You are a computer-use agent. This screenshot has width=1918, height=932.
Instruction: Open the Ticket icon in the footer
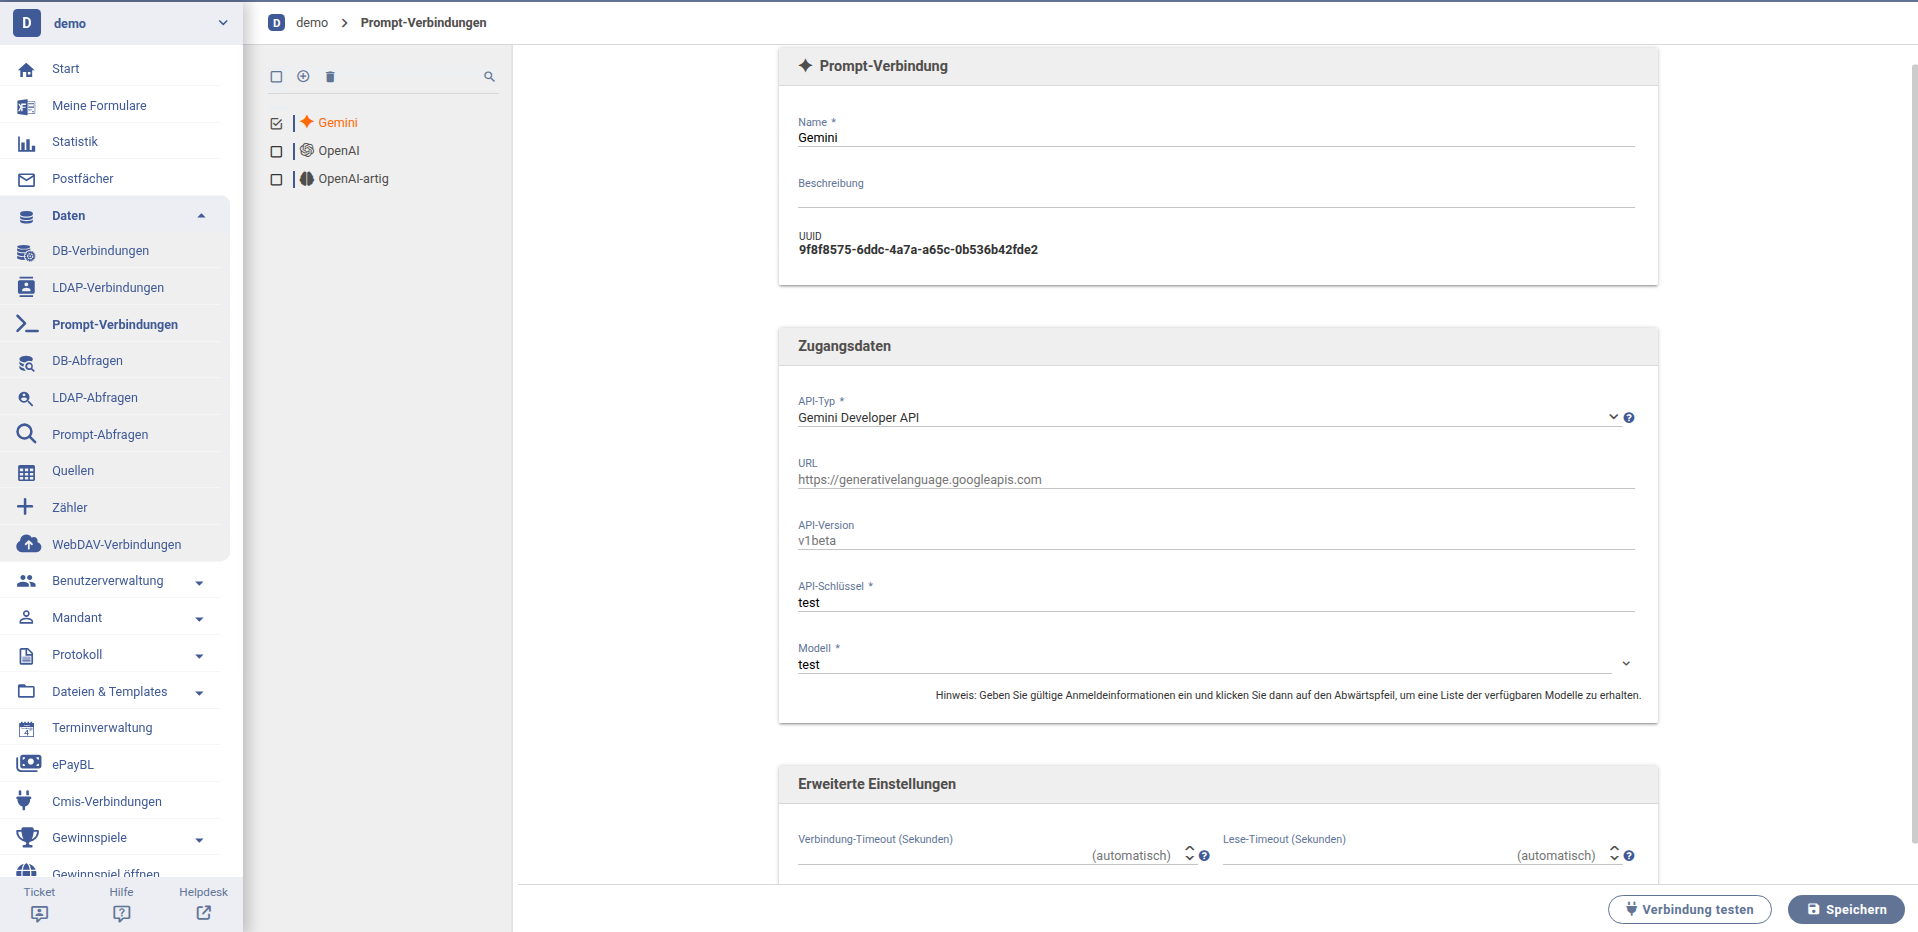(x=40, y=913)
